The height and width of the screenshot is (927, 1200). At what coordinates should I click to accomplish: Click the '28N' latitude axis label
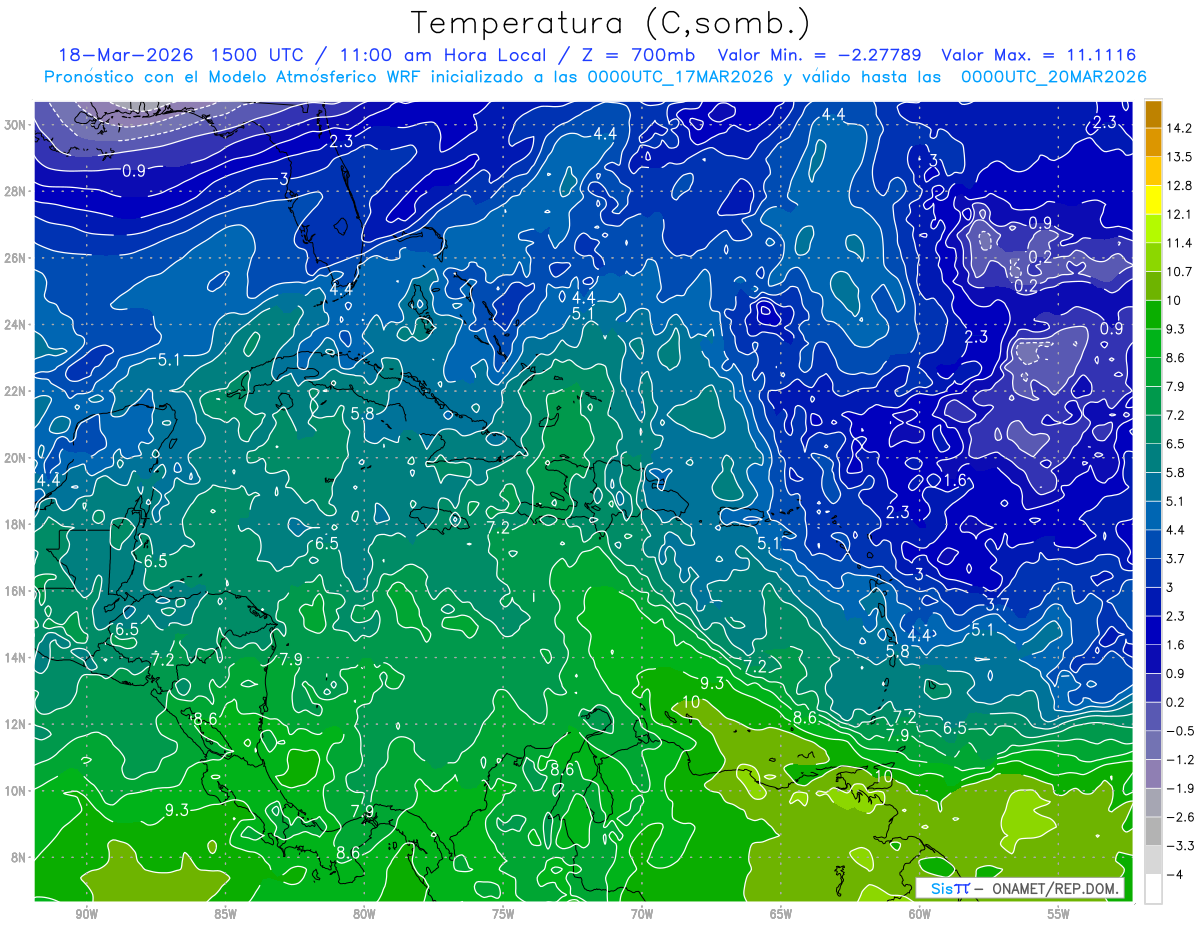pos(16,191)
